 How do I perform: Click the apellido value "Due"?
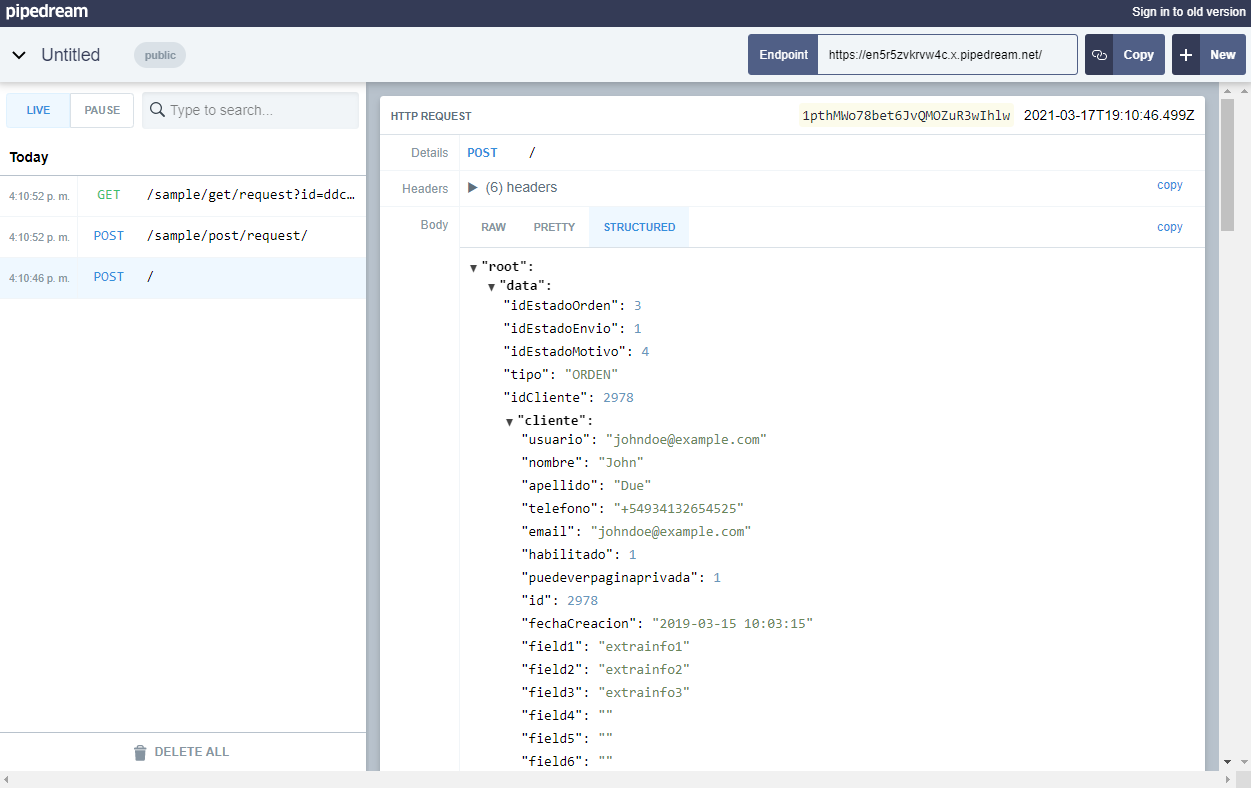[633, 486]
